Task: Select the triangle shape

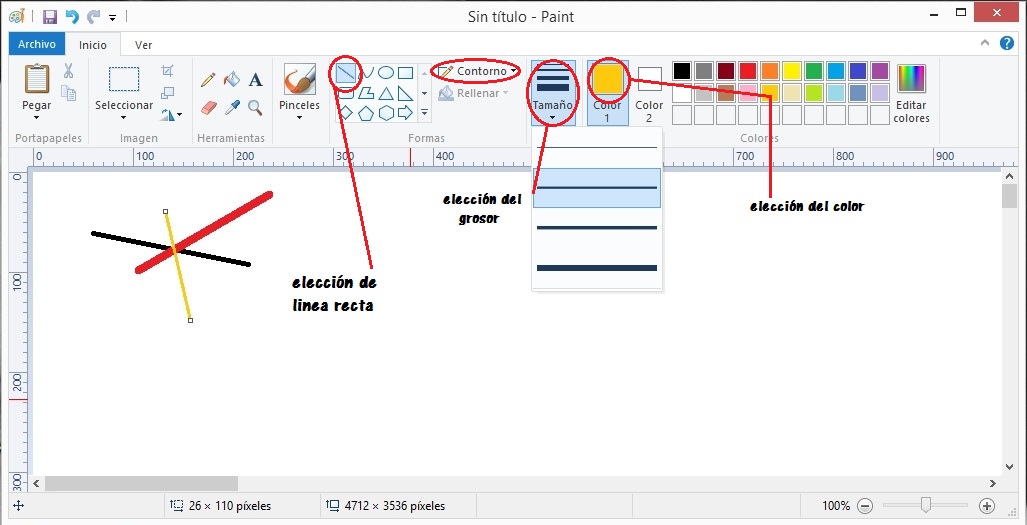Action: tap(386, 93)
